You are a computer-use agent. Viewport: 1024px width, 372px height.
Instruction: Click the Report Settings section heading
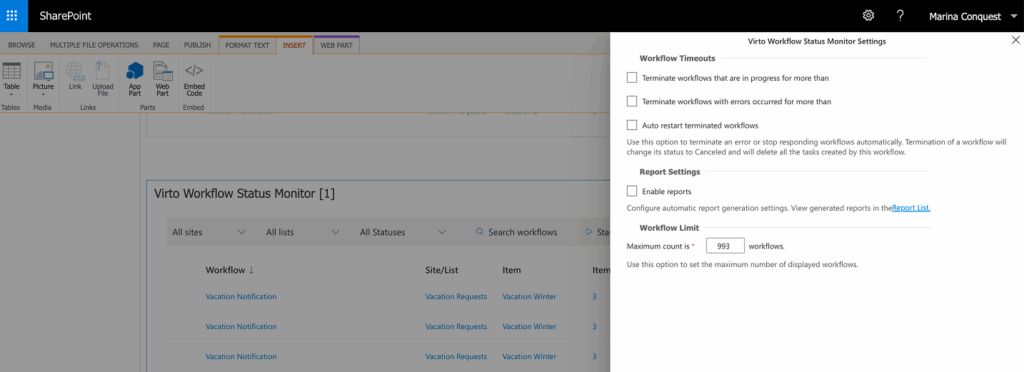pyautogui.click(x=670, y=172)
